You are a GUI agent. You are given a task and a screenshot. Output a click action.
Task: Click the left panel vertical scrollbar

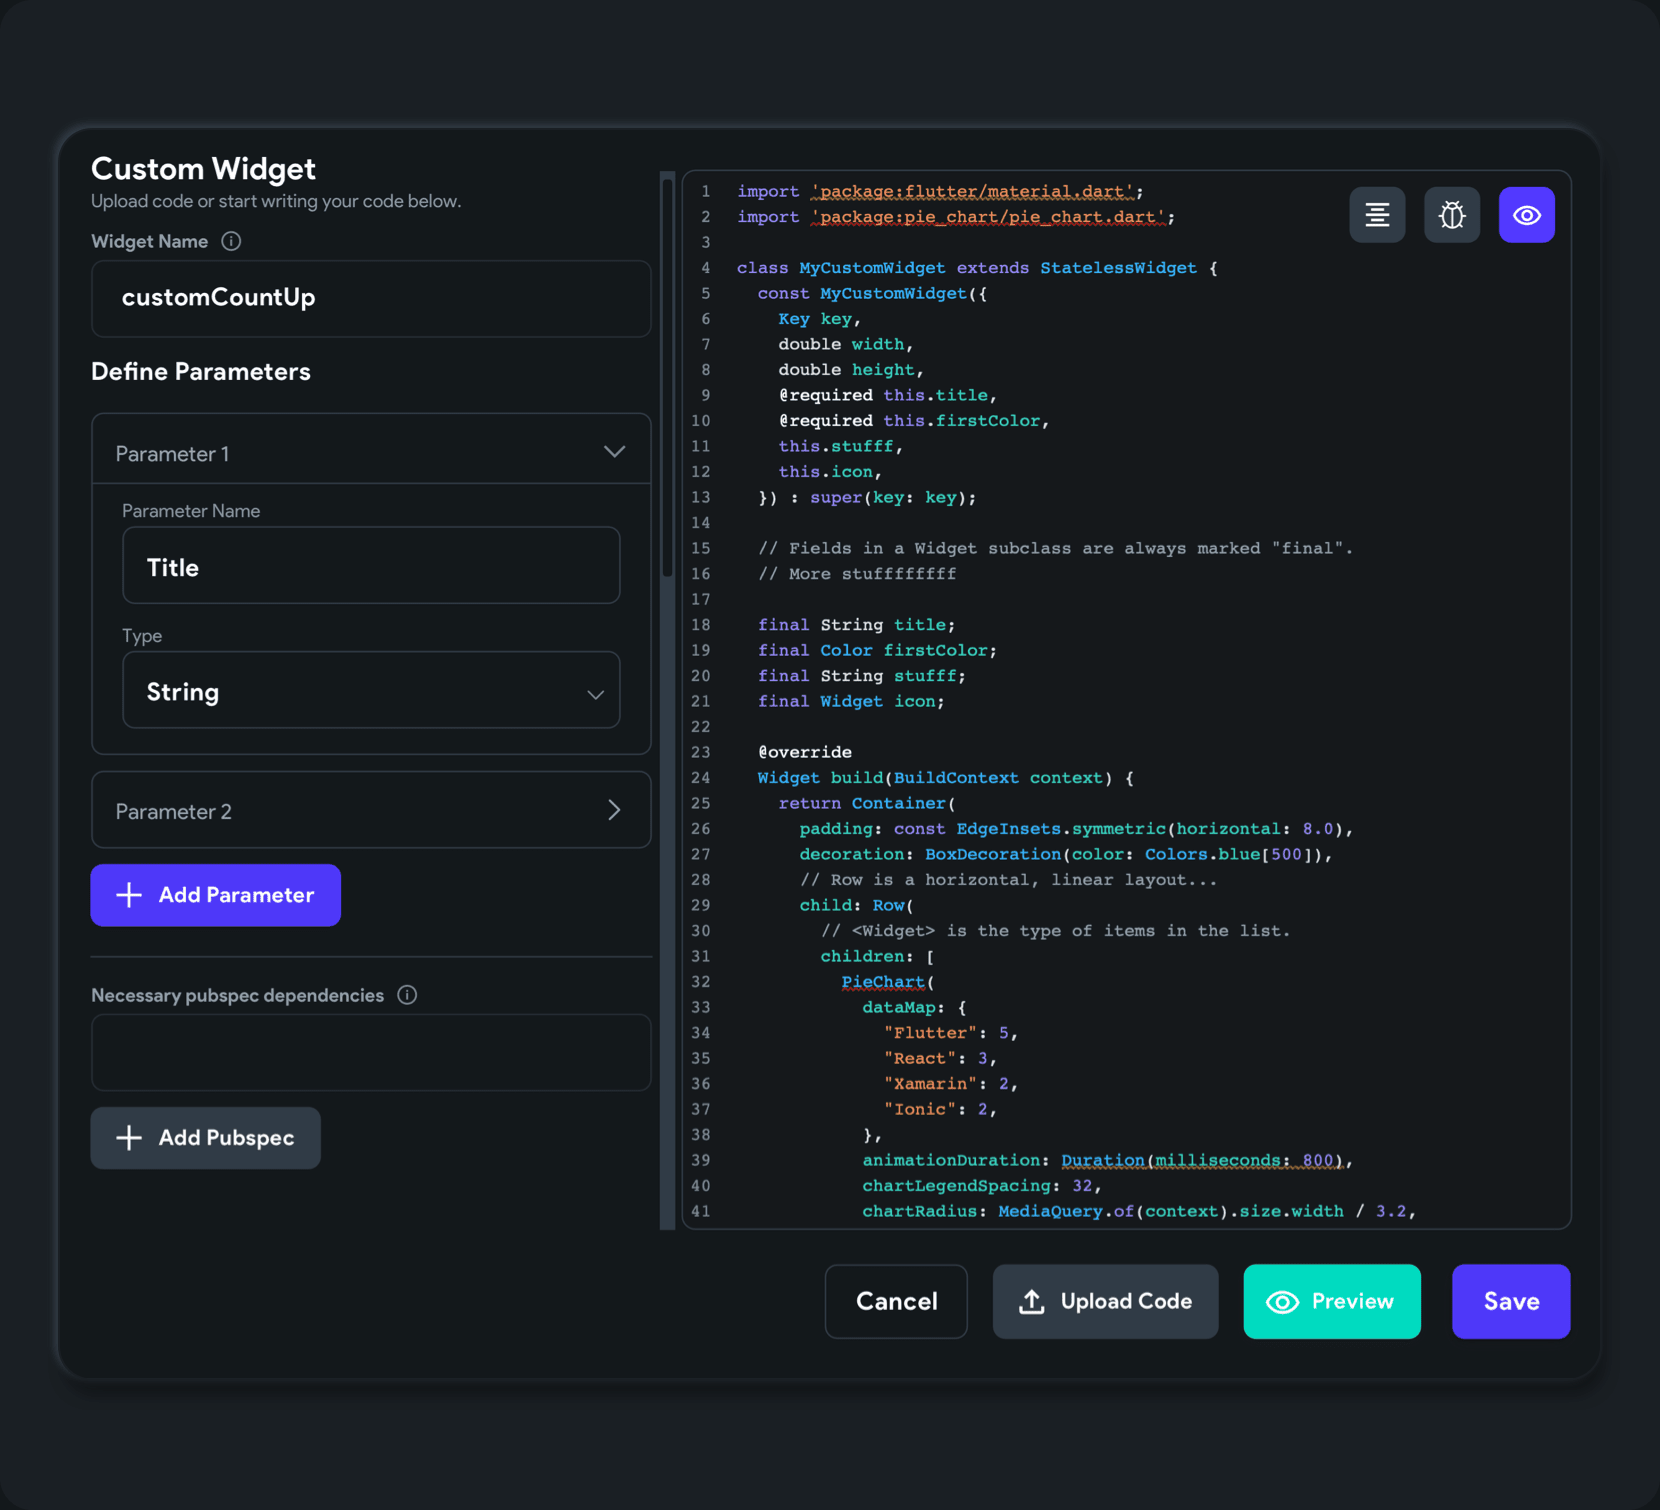click(667, 380)
